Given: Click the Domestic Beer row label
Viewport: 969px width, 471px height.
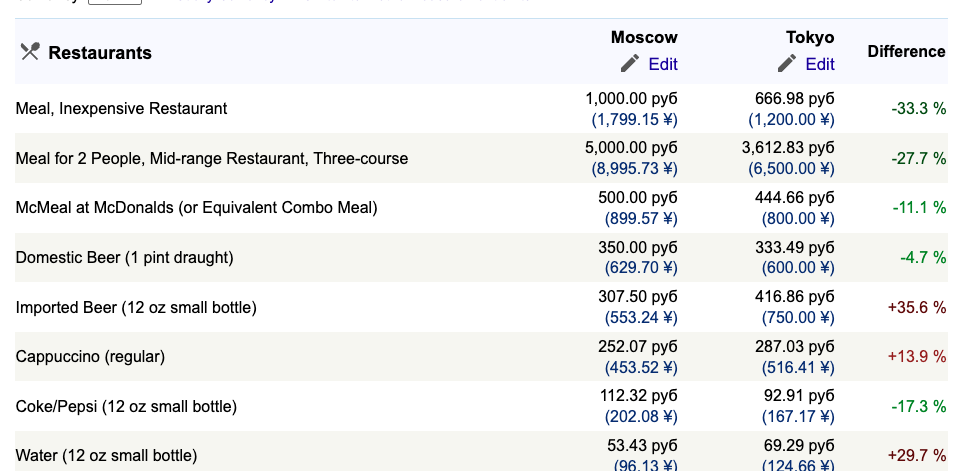Looking at the screenshot, I should click(x=124, y=258).
